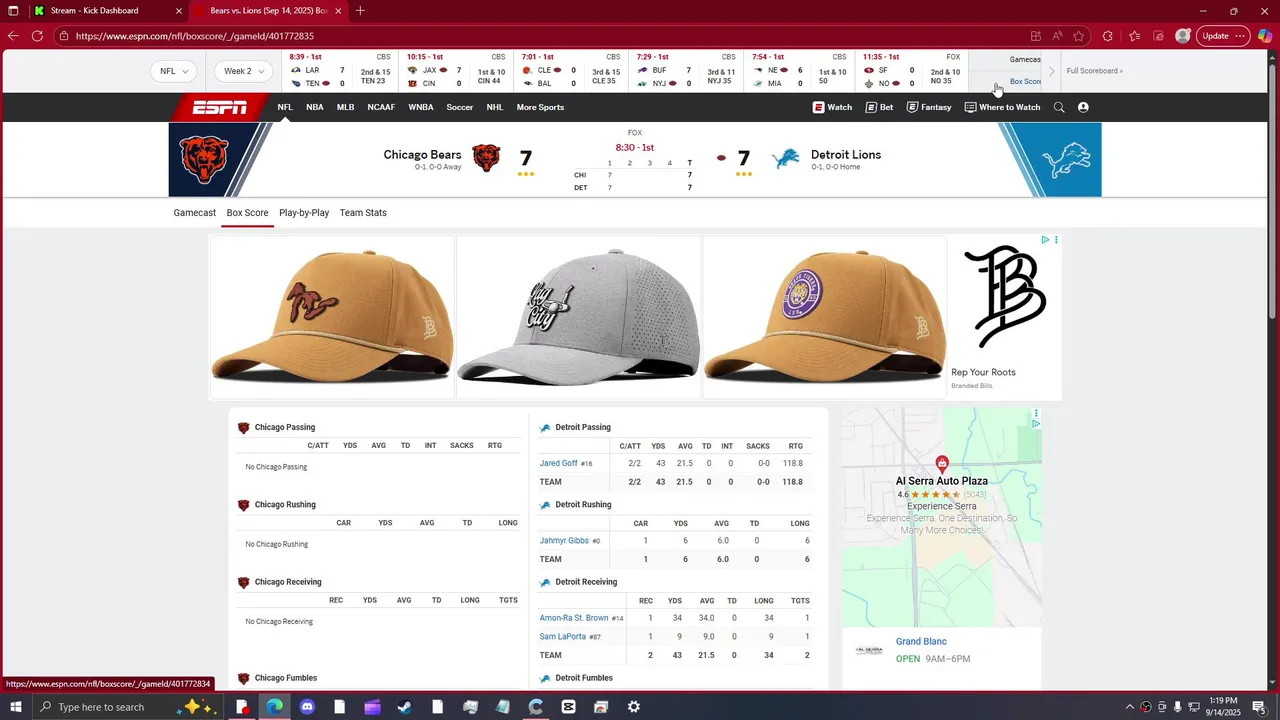Open Discord from the taskbar
The image size is (1280, 720).
[x=307, y=707]
